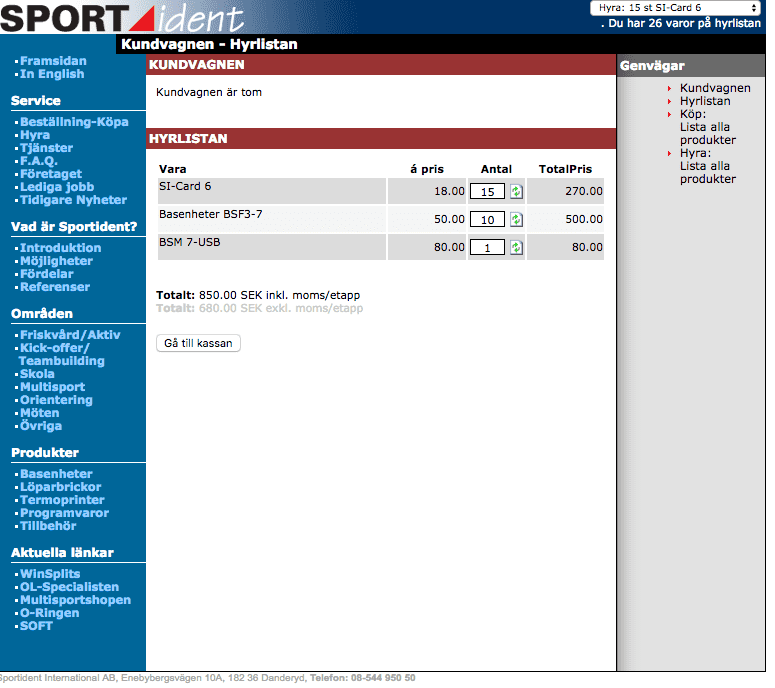This screenshot has width=775, height=688.
Task: Open Tillbehör link
Action: point(48,526)
